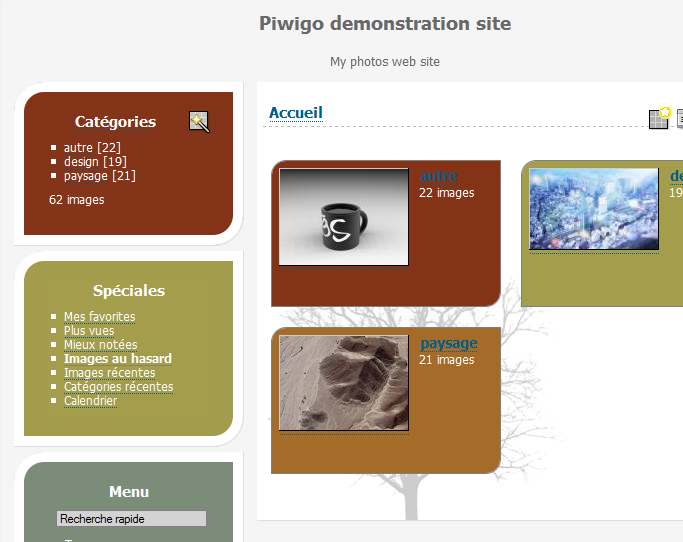This screenshot has width=683, height=542.
Task: Select Plus vues in Spéciales menu
Action: [x=89, y=331]
